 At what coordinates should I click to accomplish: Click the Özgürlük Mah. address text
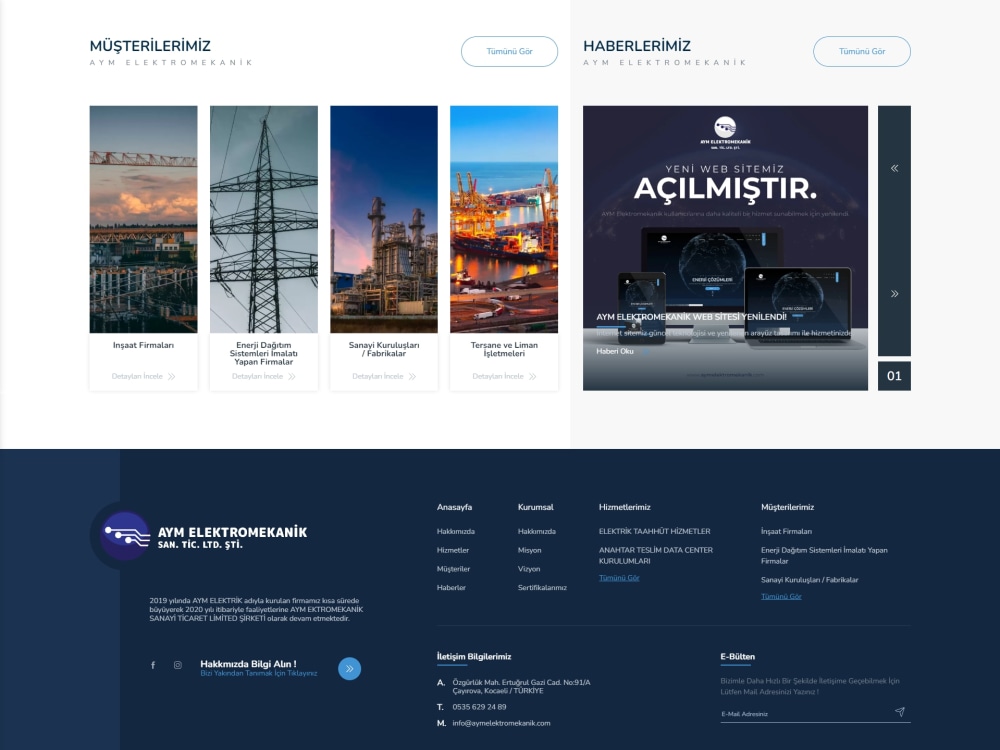tap(521, 687)
